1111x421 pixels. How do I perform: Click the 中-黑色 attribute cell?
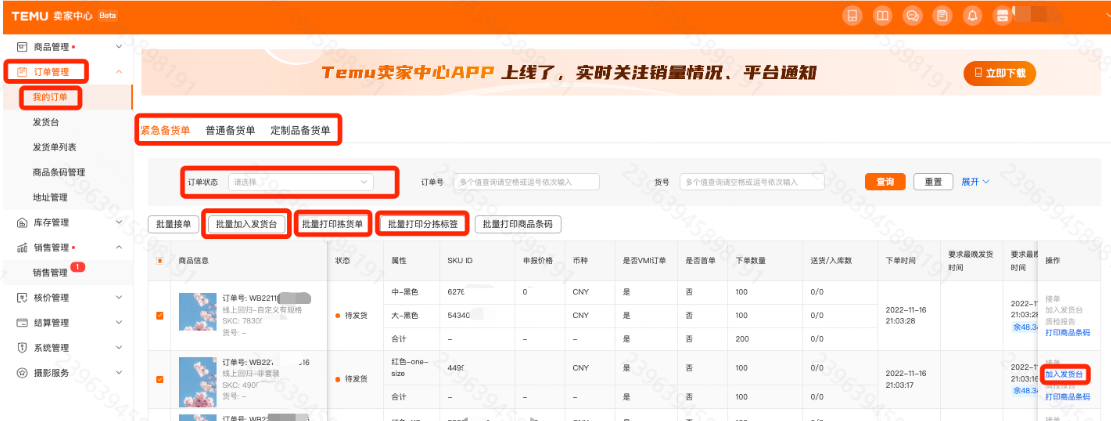point(406,291)
